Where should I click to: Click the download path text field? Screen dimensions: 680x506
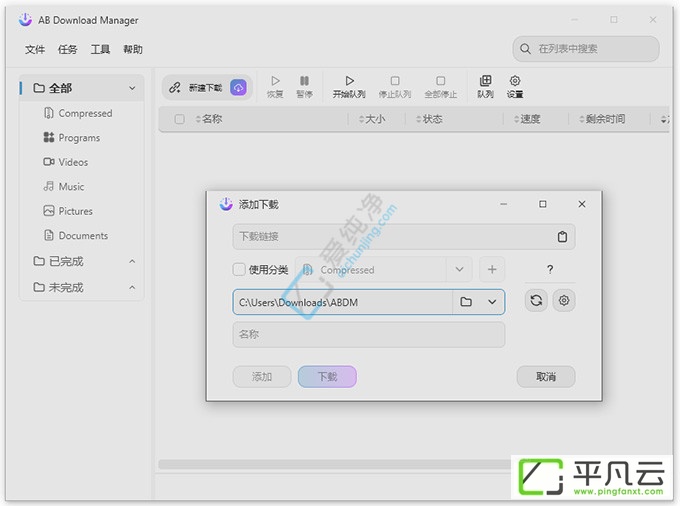tap(343, 302)
